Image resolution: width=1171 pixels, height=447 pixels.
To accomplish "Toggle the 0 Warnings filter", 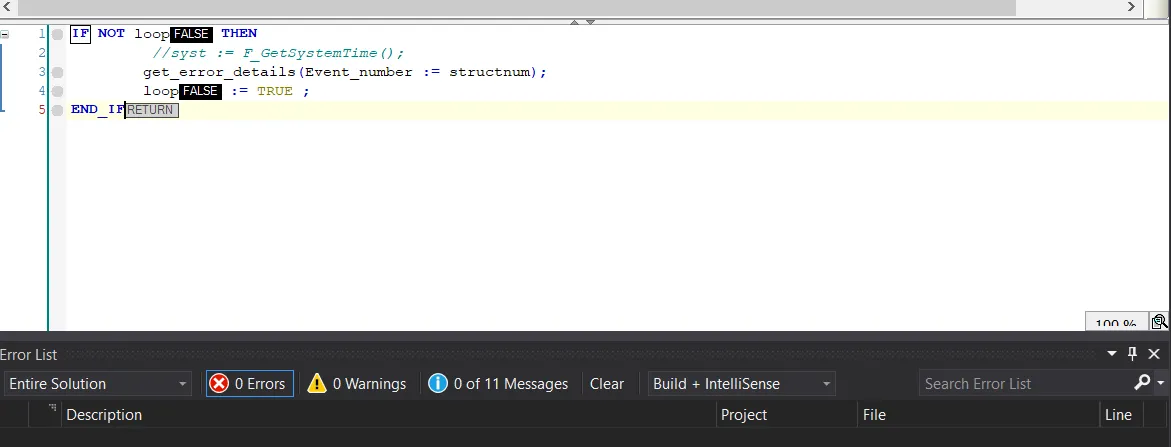I will coord(357,383).
